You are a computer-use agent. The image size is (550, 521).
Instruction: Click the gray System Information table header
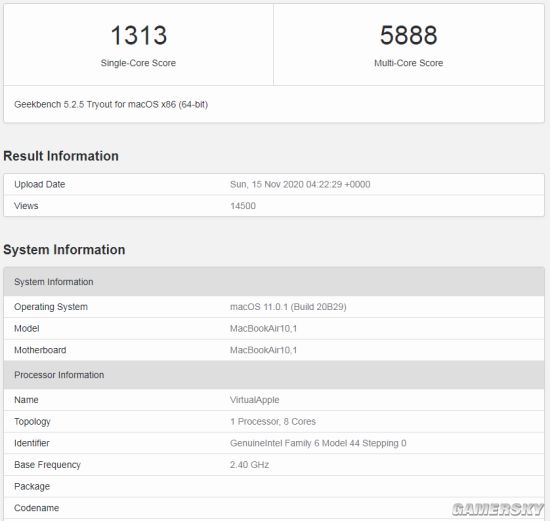(274, 282)
